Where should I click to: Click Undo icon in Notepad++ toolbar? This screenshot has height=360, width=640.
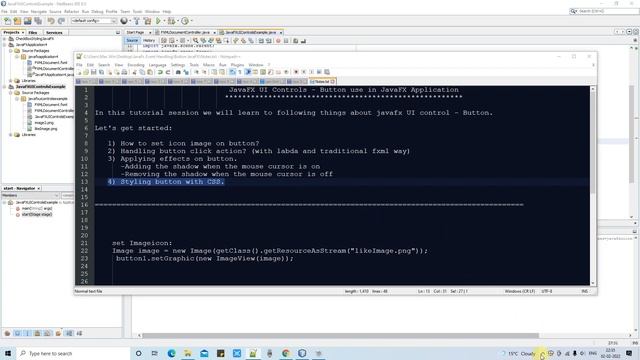(x=160, y=72)
